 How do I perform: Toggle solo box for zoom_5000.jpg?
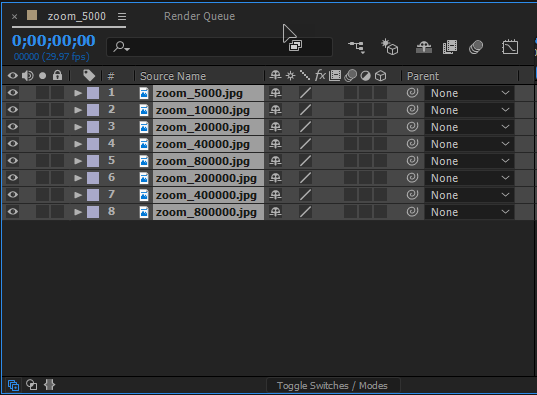[x=42, y=93]
